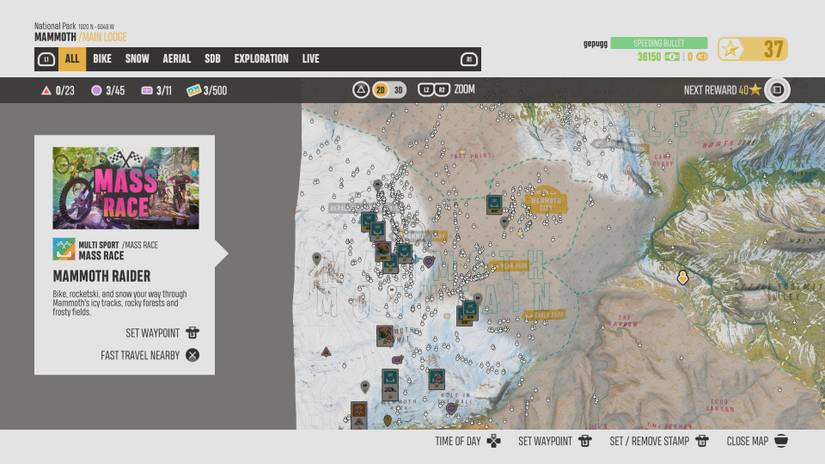This screenshot has height=464, width=825.
Task: Click the '36150' bucks amount
Action: (649, 57)
